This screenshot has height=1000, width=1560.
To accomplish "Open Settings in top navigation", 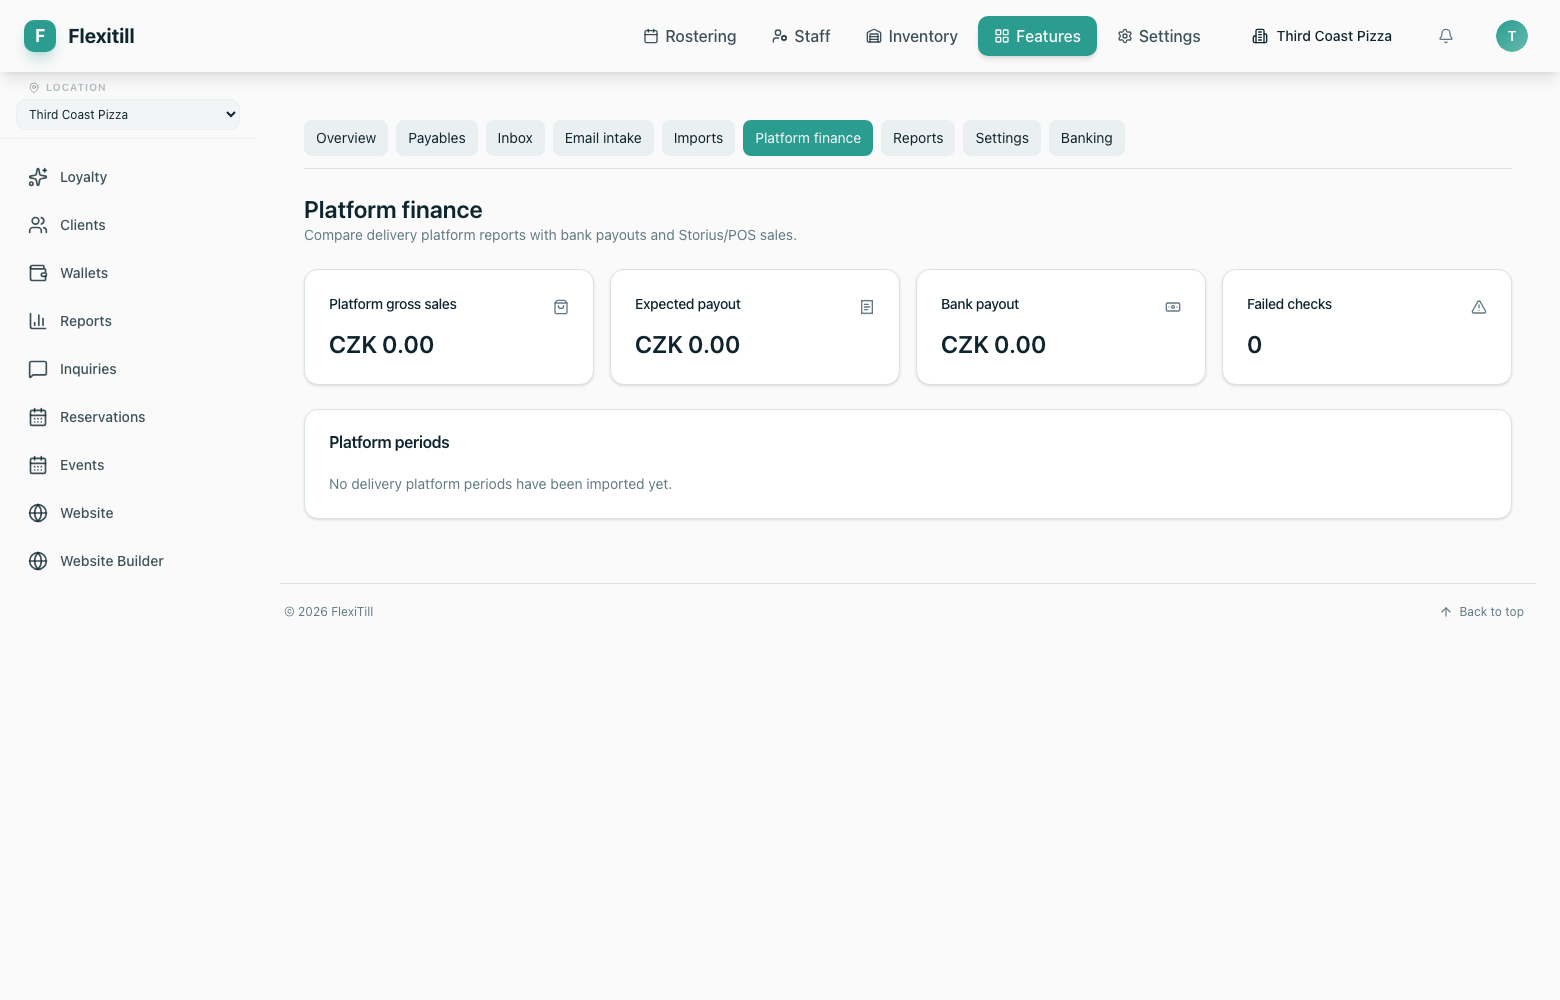I will point(1159,36).
